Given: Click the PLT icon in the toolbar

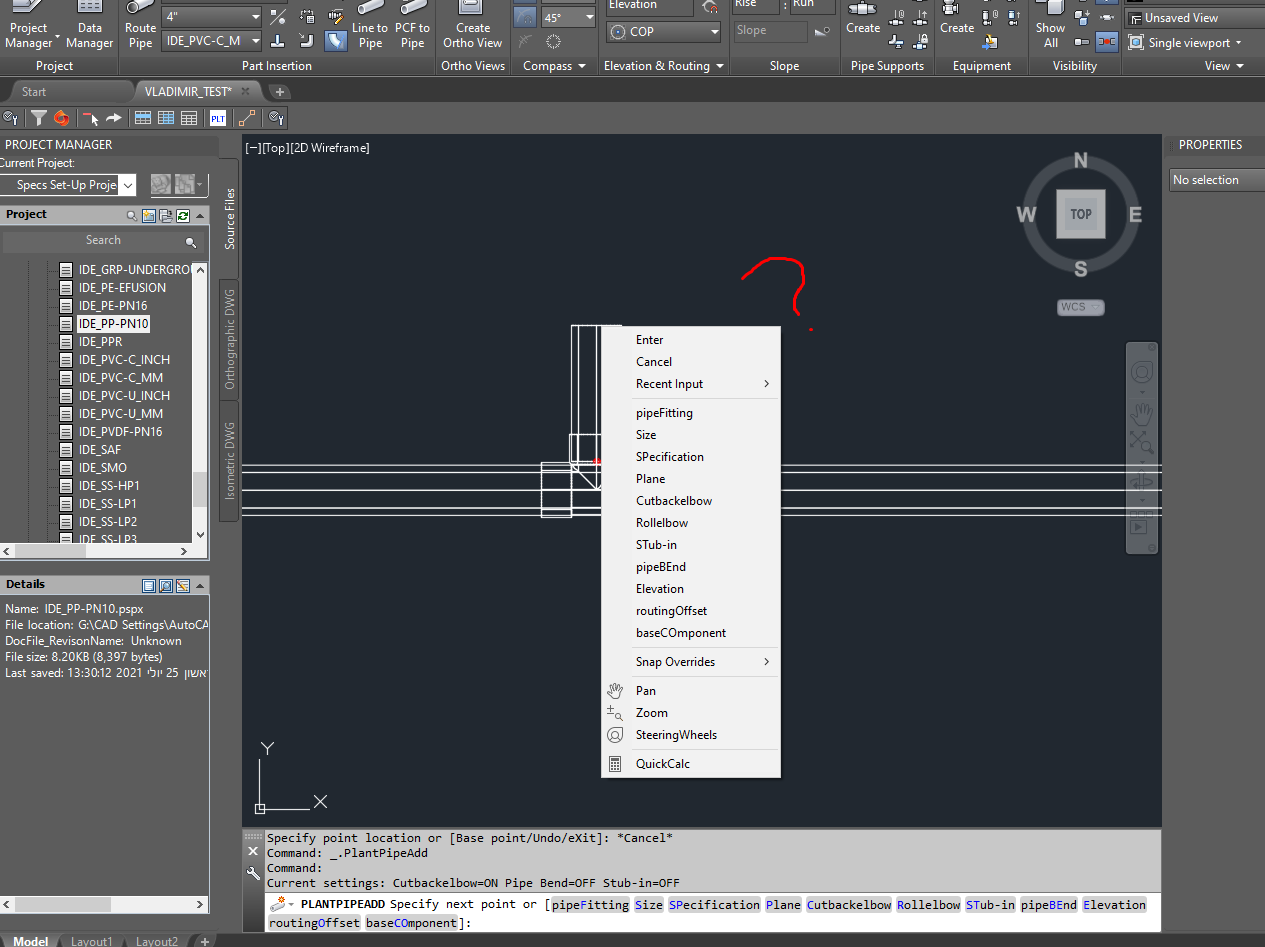Looking at the screenshot, I should pos(218,118).
